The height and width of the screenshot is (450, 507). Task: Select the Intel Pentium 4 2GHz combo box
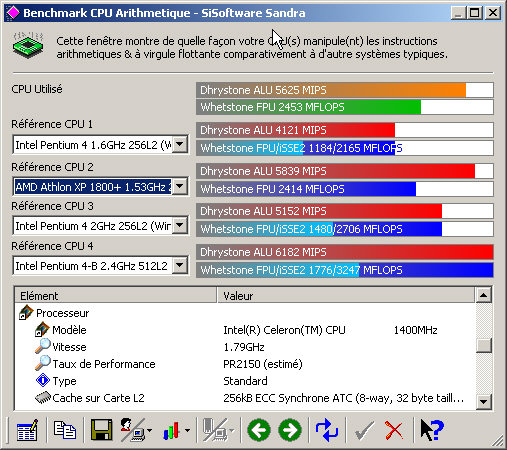click(x=100, y=226)
